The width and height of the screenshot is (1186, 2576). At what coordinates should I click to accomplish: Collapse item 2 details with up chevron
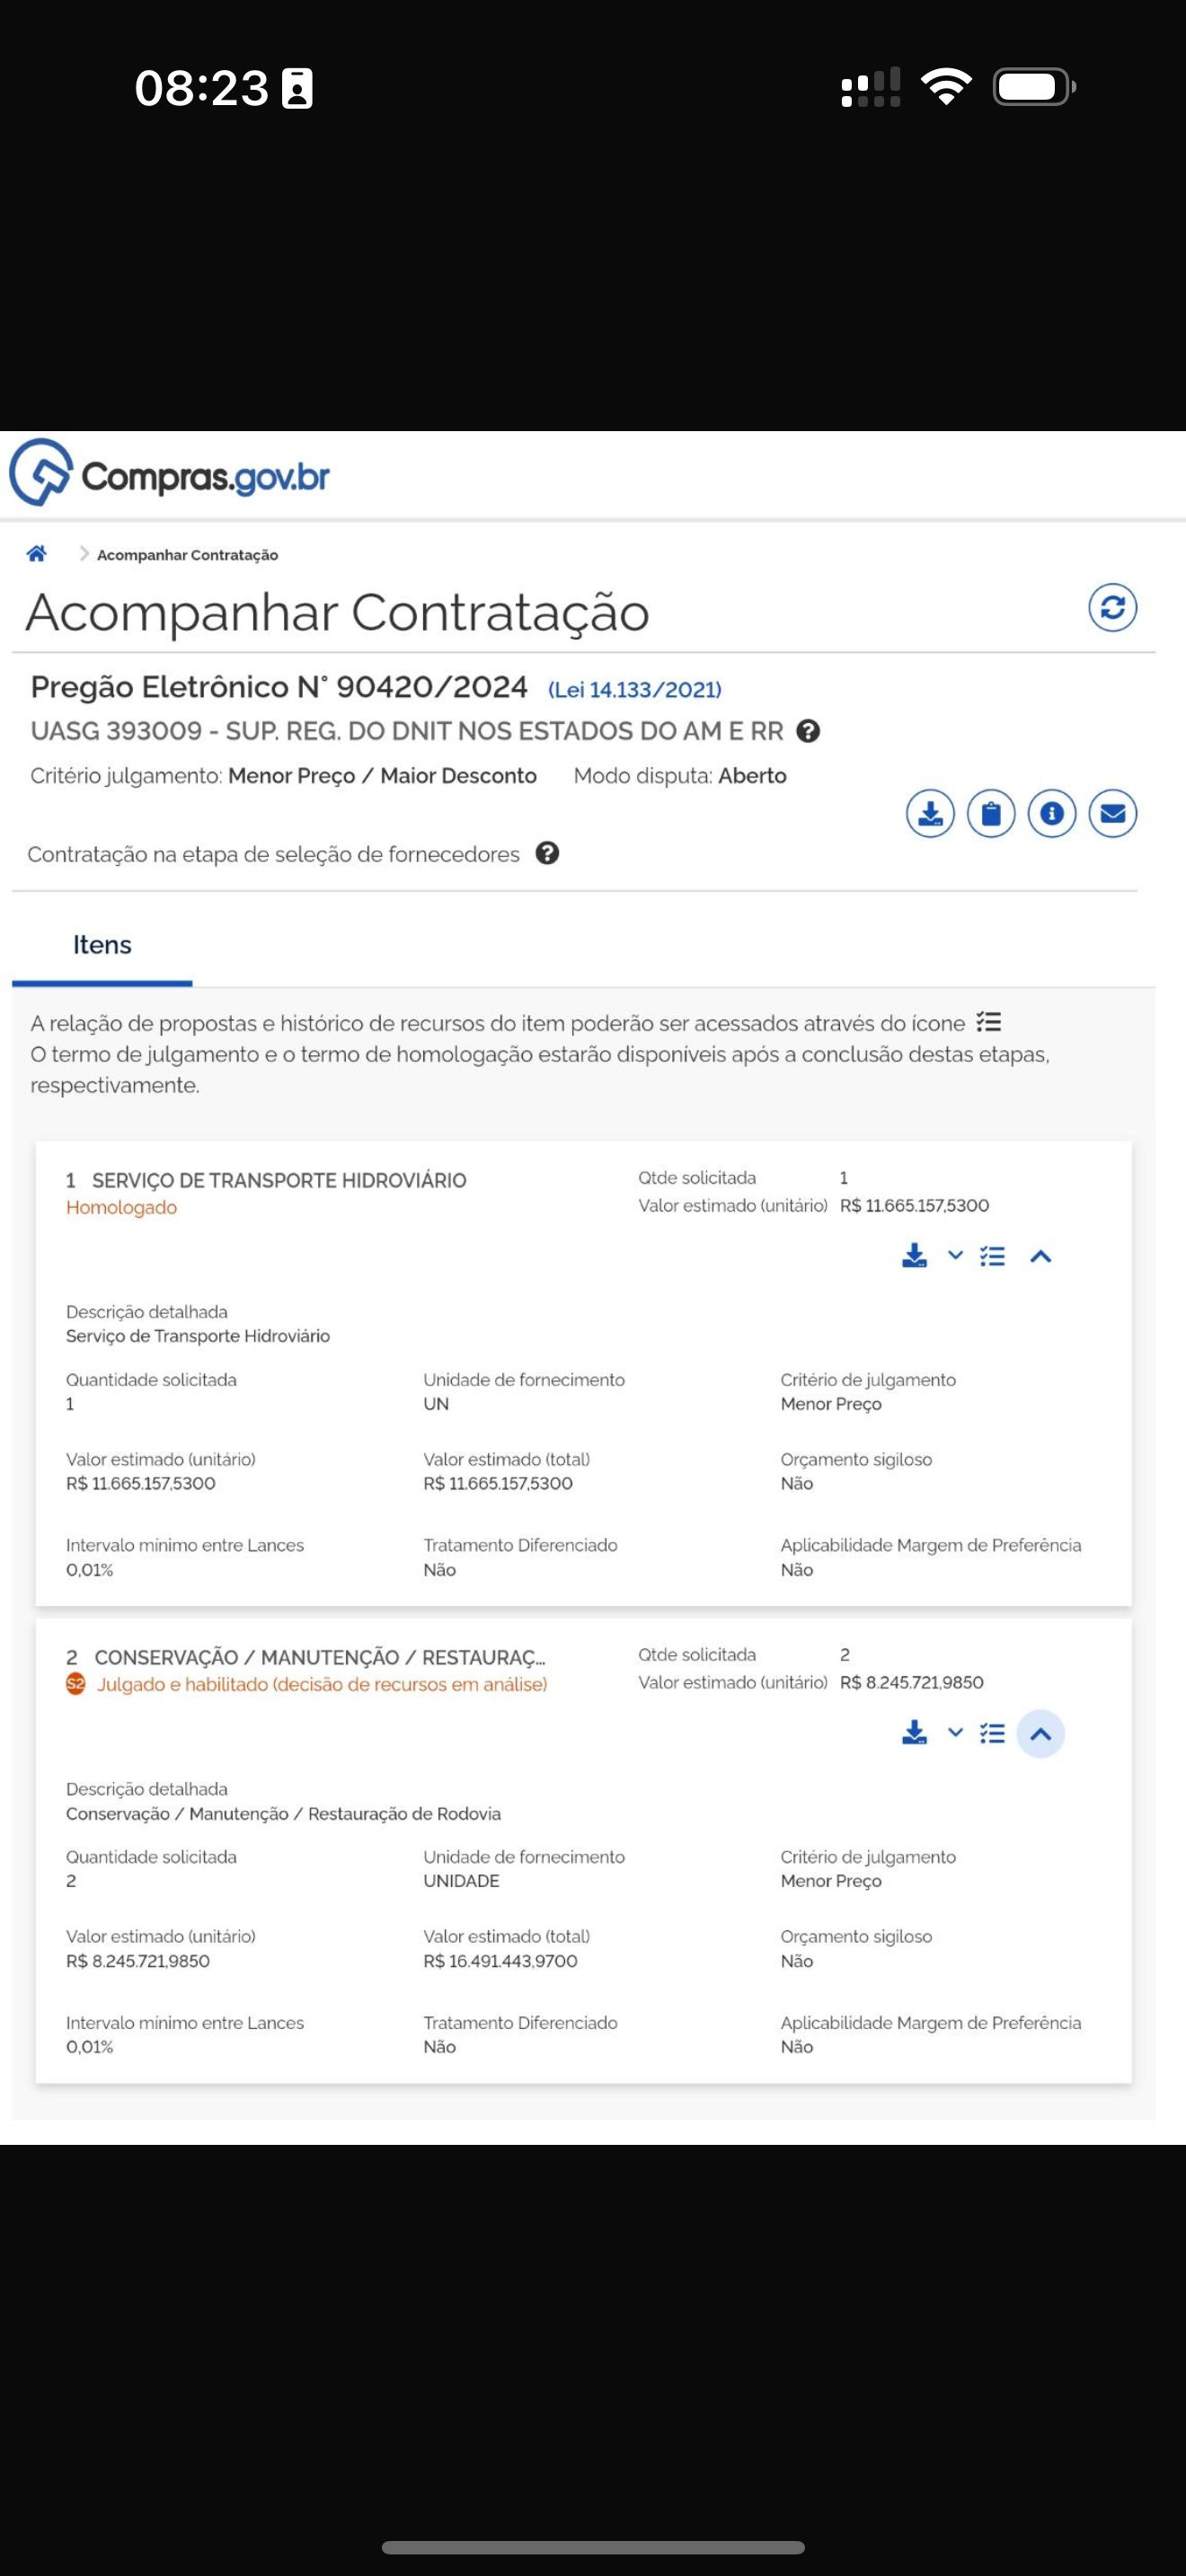1040,1733
